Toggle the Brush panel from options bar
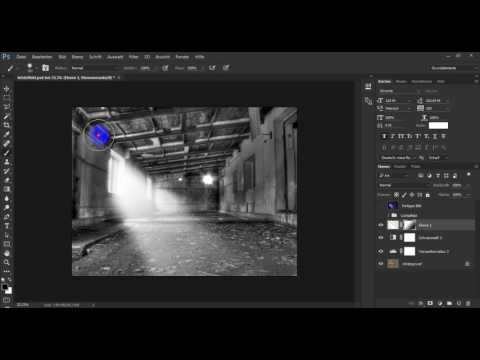The image size is (480, 360). [x=45, y=68]
